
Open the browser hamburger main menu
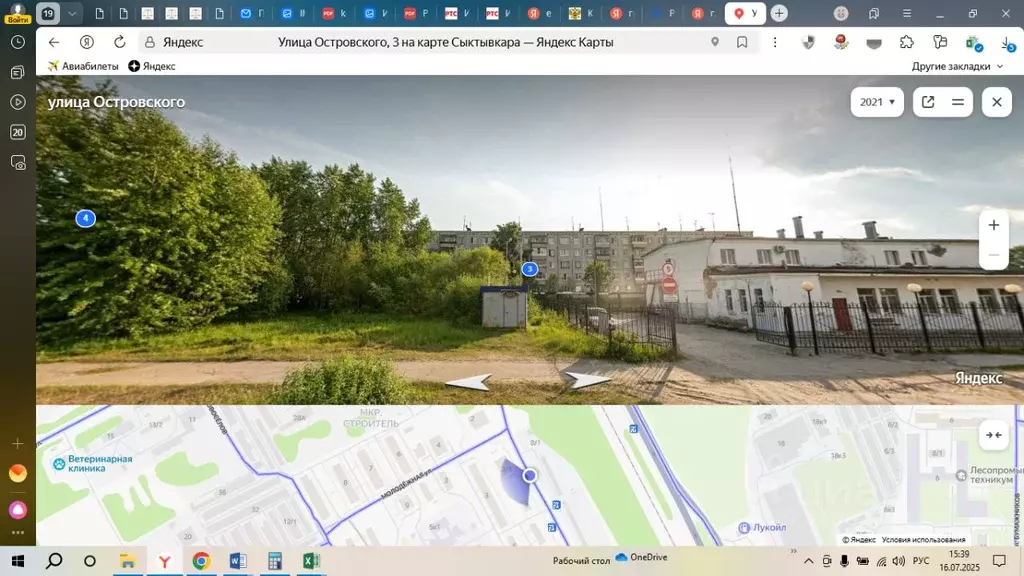[906, 13]
